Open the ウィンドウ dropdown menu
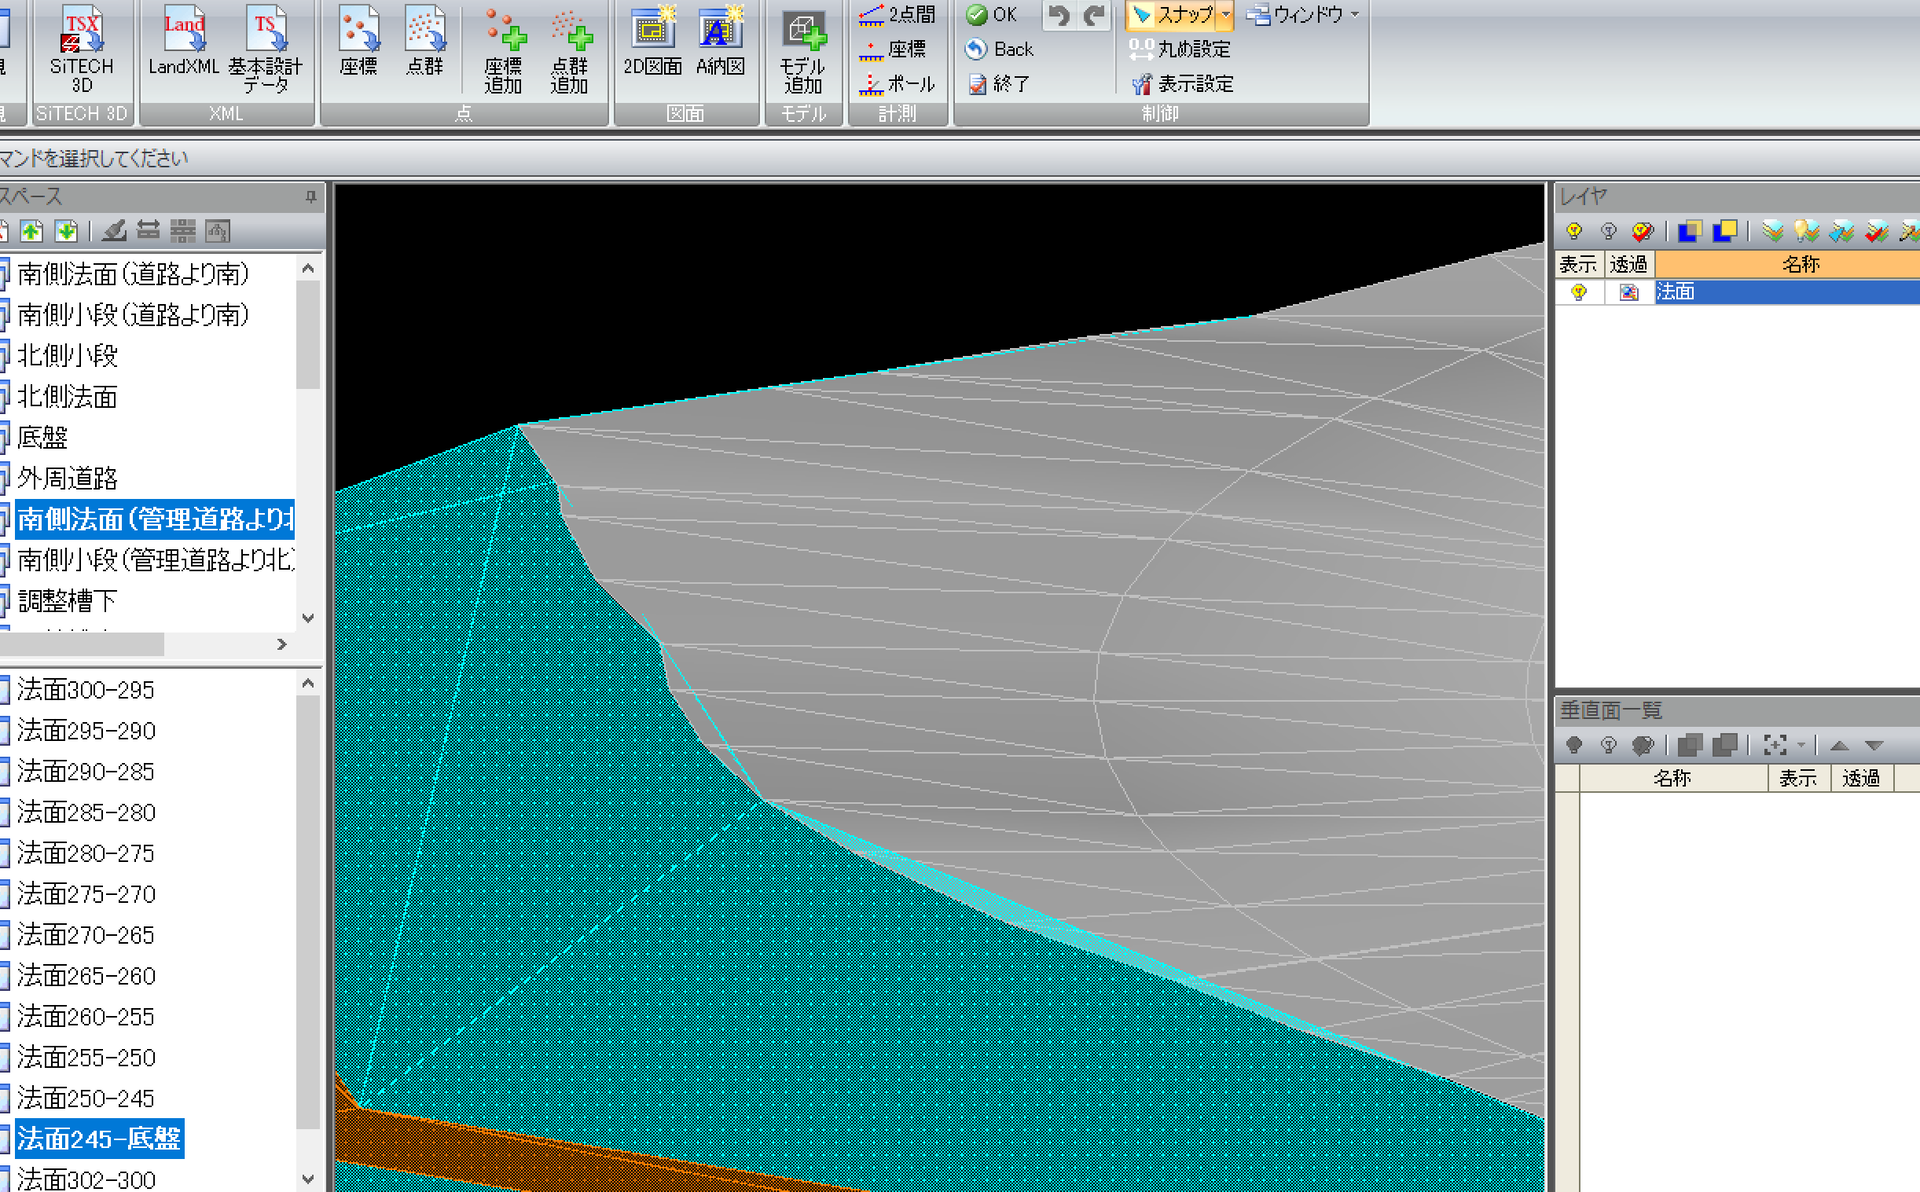Screen dimensions: 1920x1192 tap(1303, 15)
